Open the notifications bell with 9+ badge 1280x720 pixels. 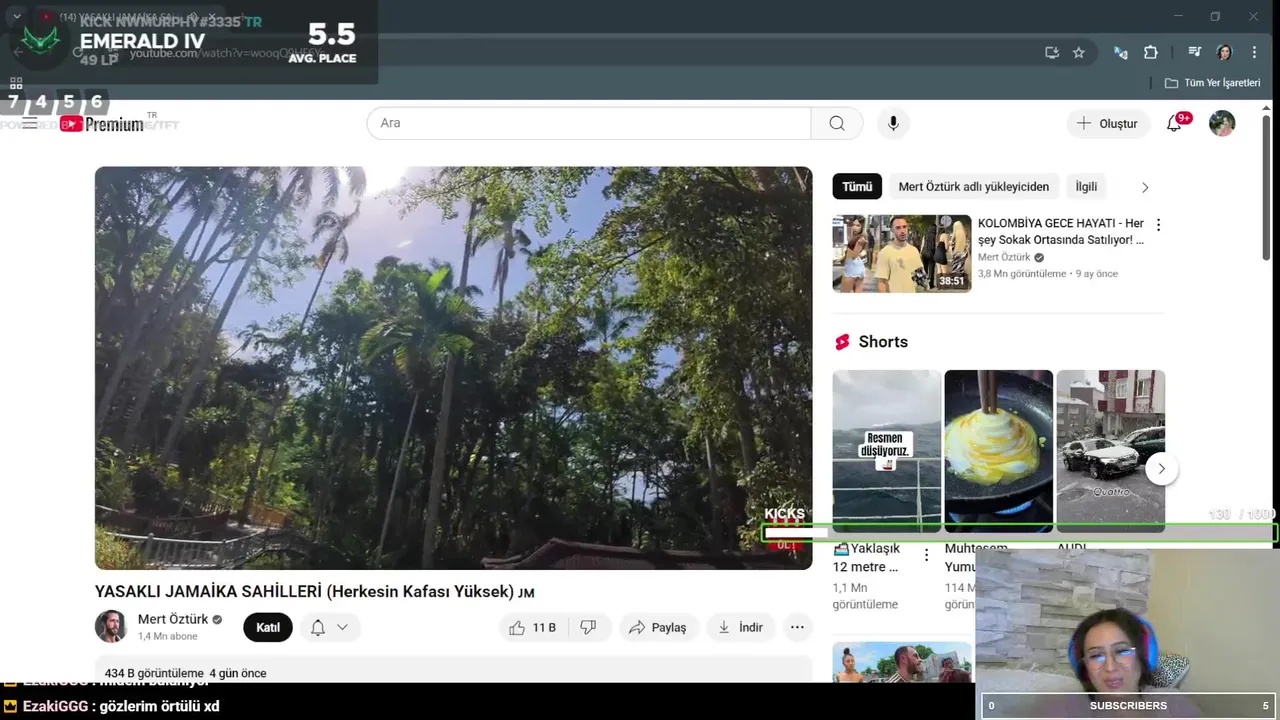pos(1175,123)
